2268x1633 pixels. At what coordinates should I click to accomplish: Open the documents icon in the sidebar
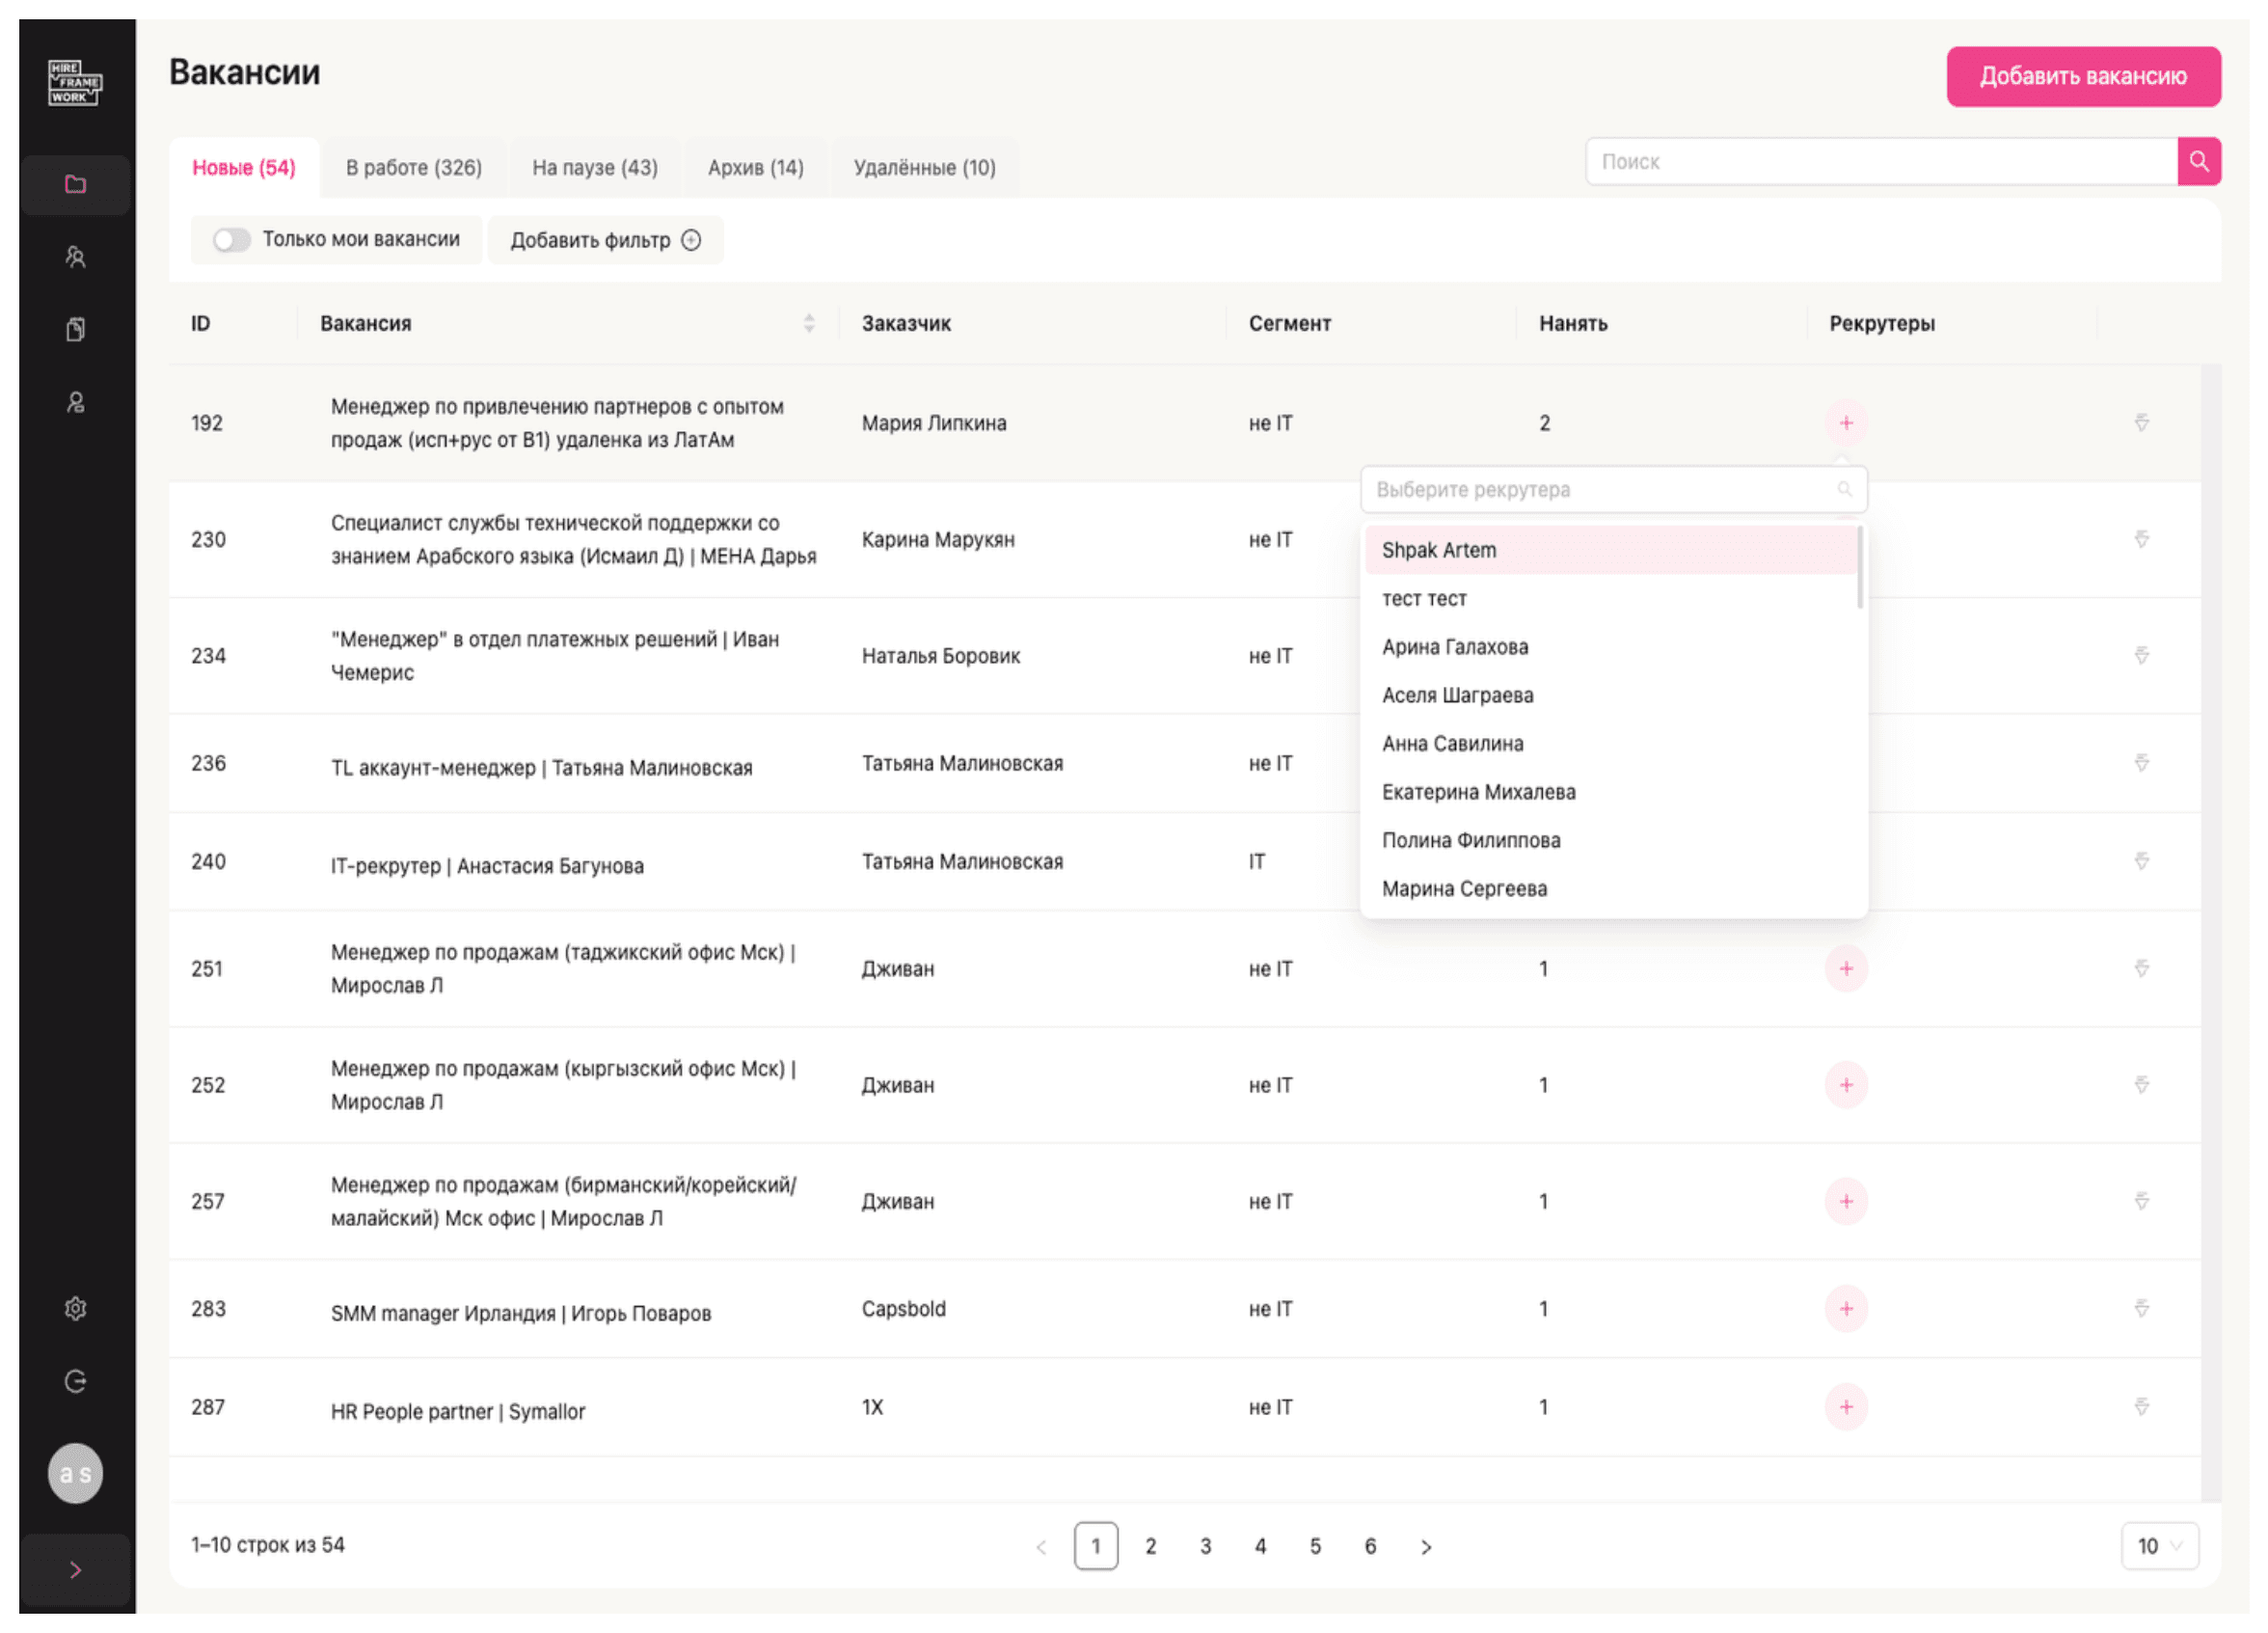pyautogui.click(x=75, y=330)
